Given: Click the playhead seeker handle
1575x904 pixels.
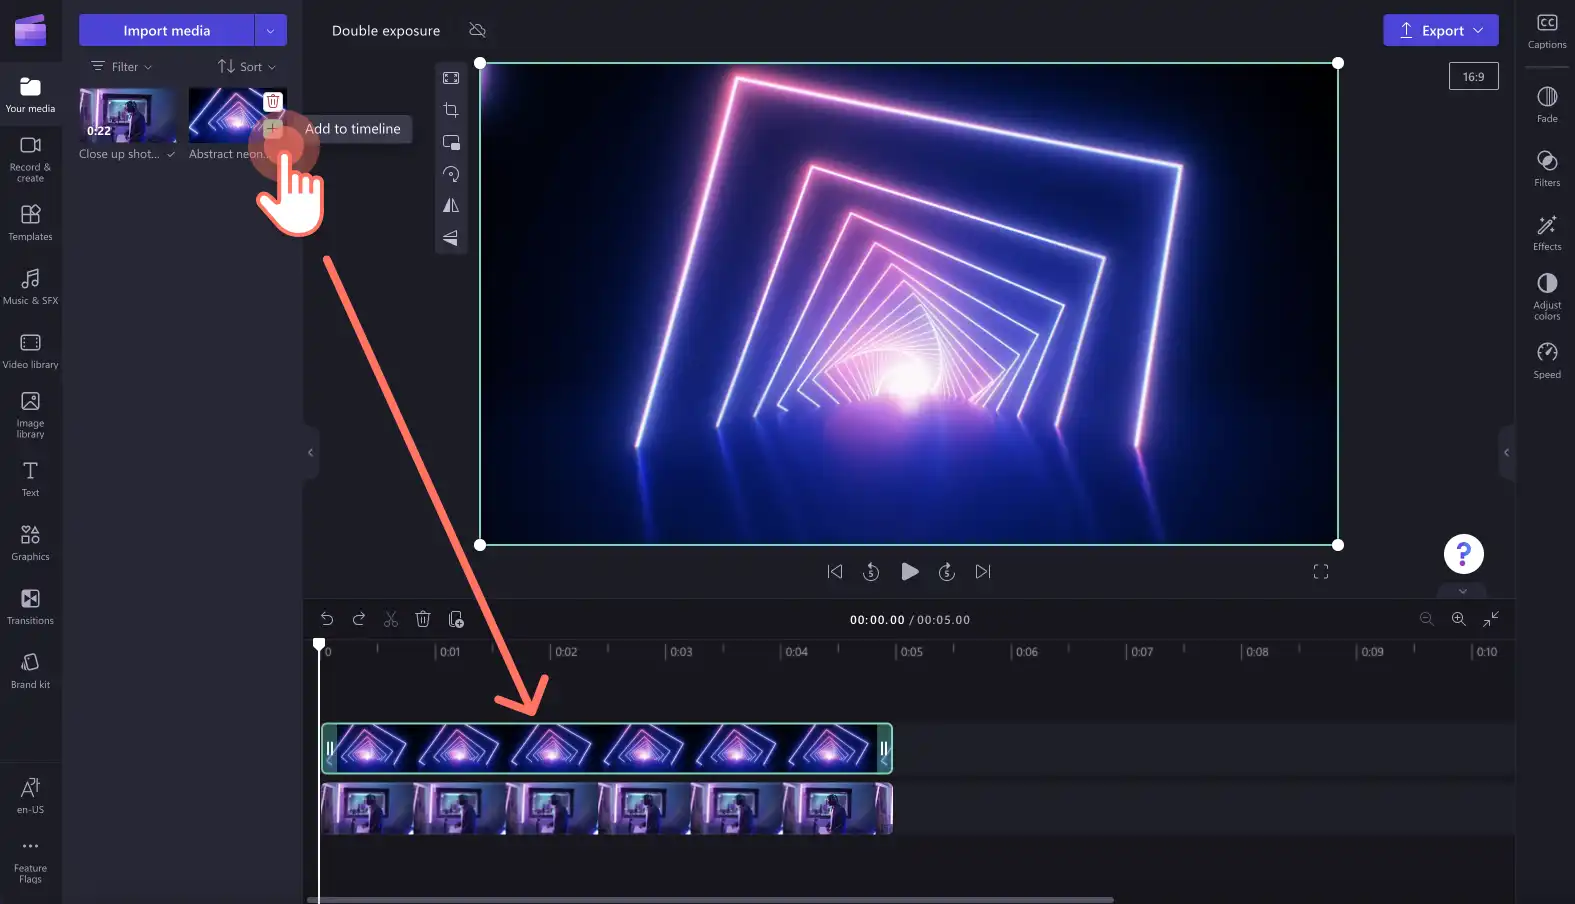Looking at the screenshot, I should 319,644.
